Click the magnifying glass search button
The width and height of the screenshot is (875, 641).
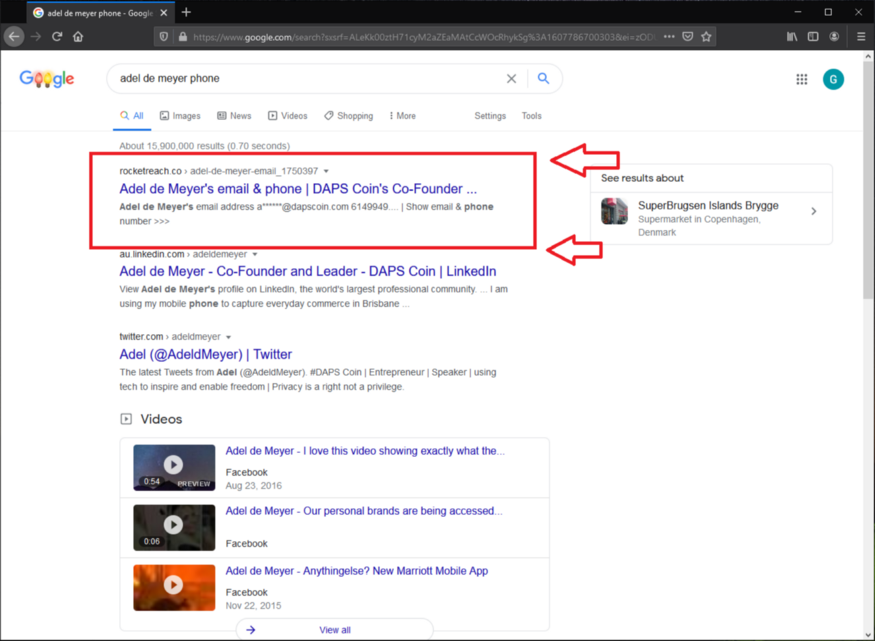pyautogui.click(x=543, y=78)
